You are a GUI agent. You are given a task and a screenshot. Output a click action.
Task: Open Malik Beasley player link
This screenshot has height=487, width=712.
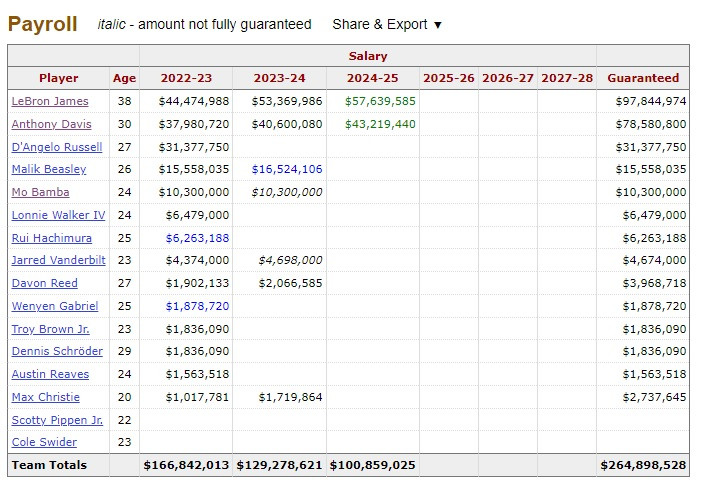[x=49, y=169]
